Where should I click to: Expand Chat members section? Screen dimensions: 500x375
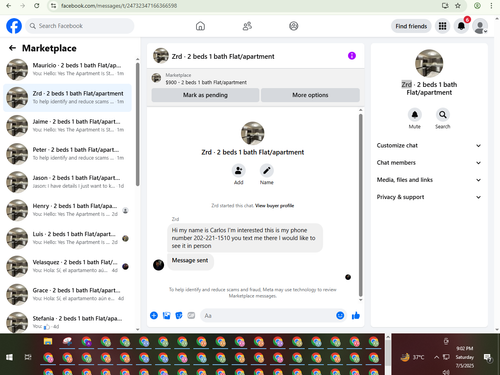point(429,163)
